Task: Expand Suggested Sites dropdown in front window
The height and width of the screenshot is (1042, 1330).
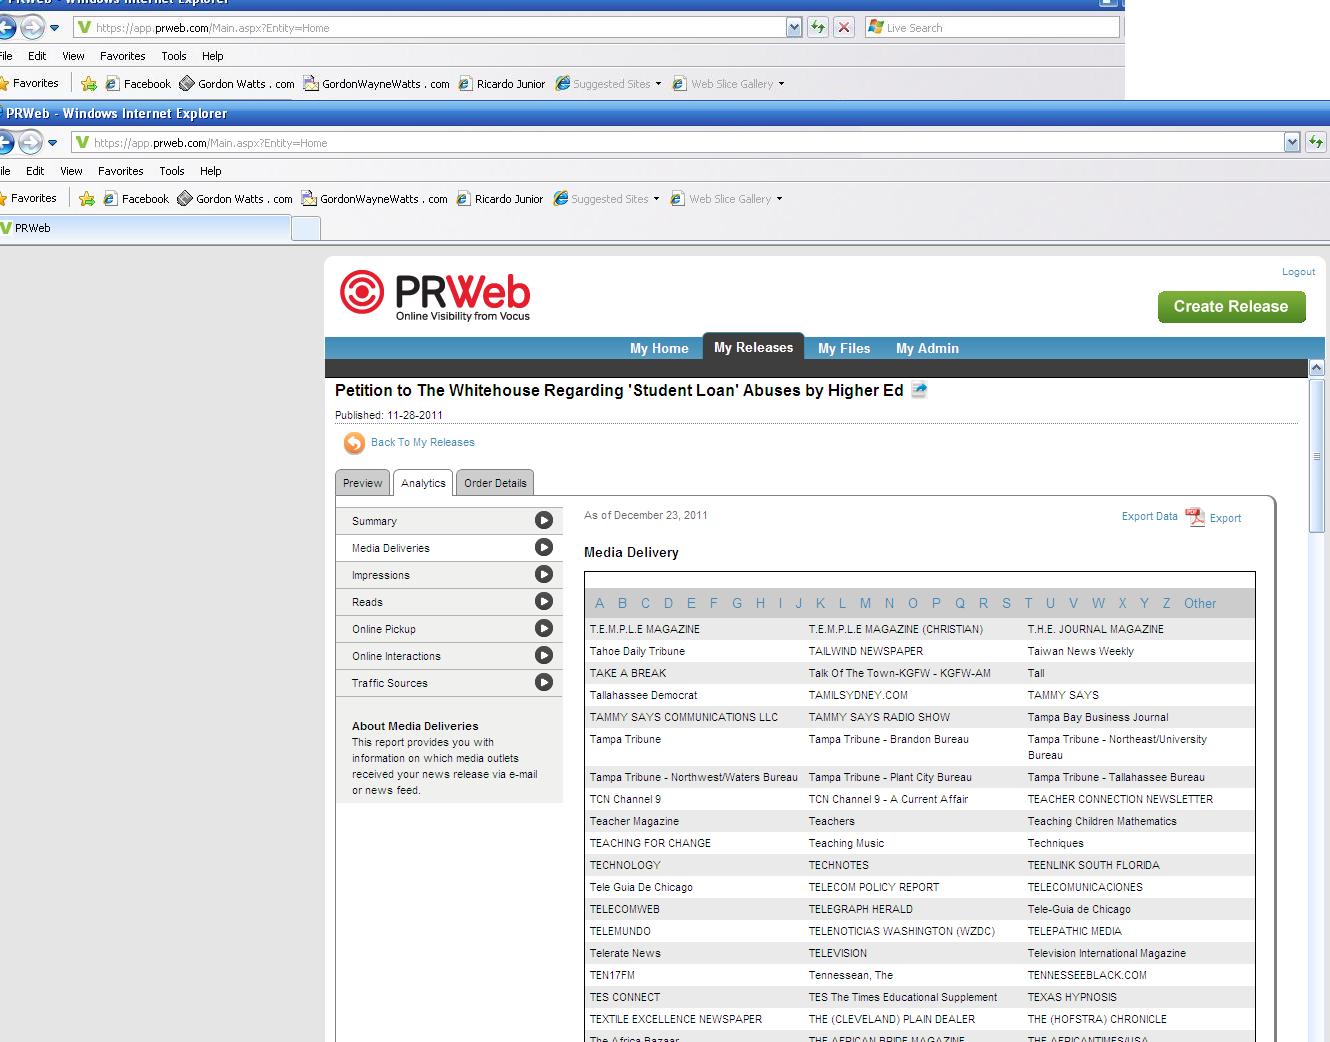Action: [x=656, y=199]
